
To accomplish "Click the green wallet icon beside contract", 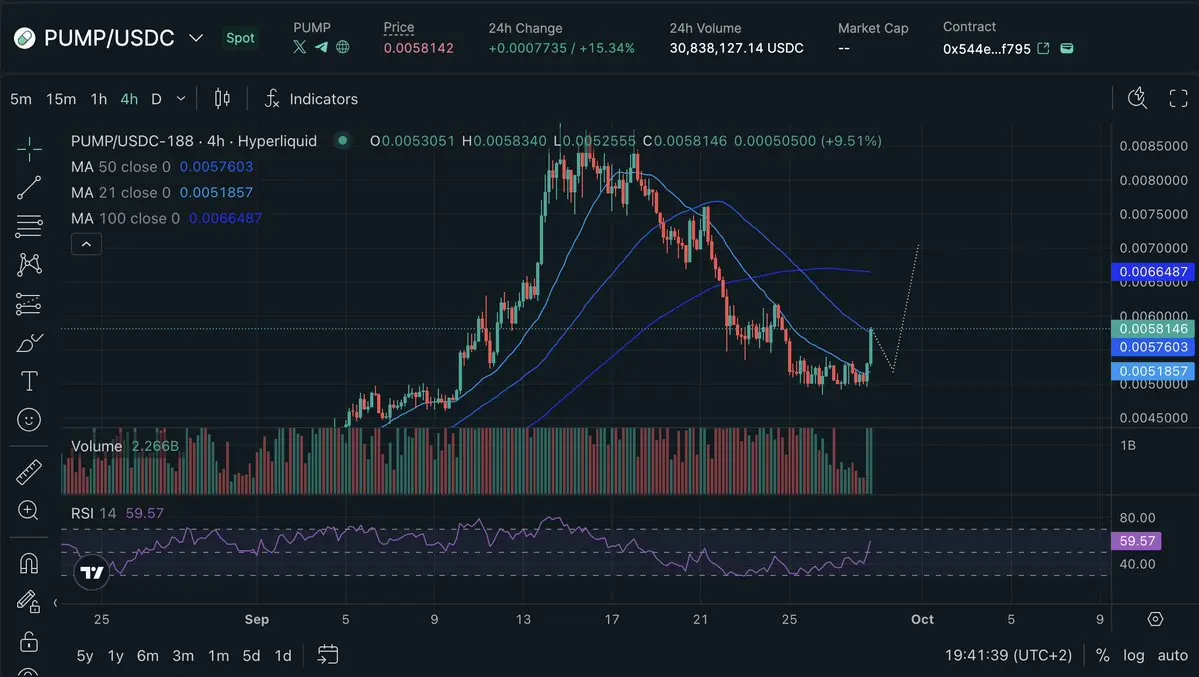I will coord(1067,48).
